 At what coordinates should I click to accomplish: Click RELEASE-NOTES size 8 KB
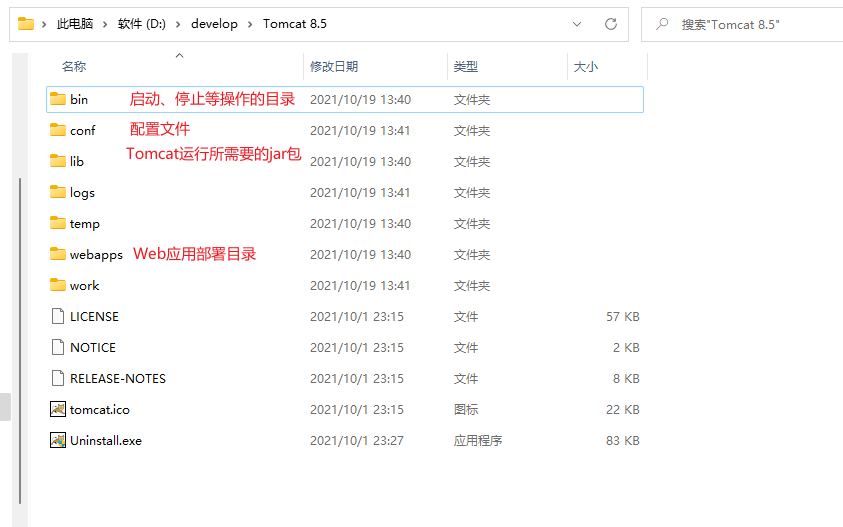tap(626, 379)
